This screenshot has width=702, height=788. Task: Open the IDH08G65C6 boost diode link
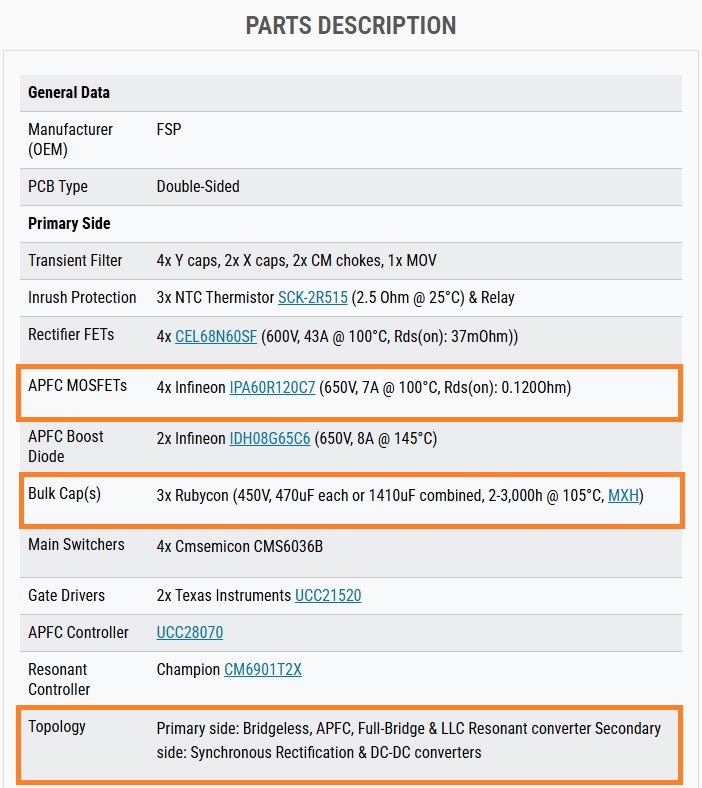coord(270,438)
